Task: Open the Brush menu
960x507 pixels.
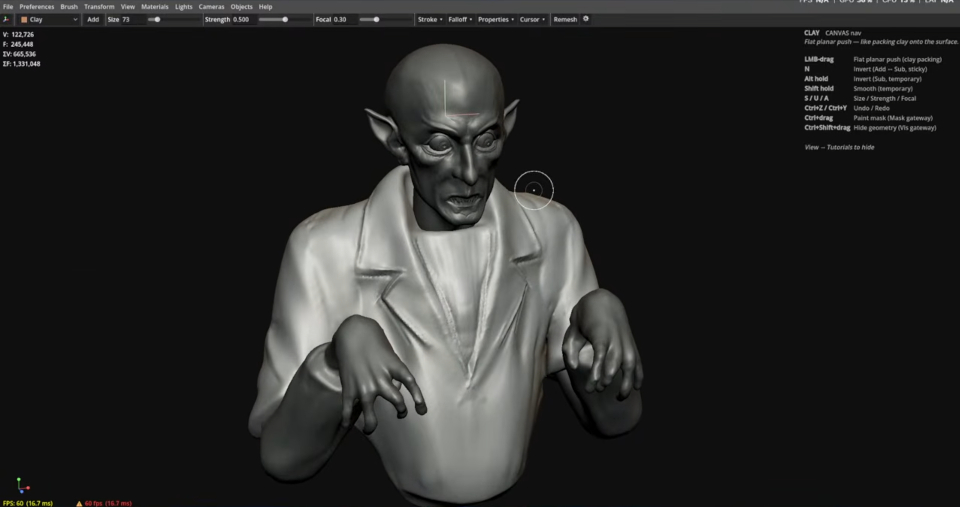Action: click(69, 7)
